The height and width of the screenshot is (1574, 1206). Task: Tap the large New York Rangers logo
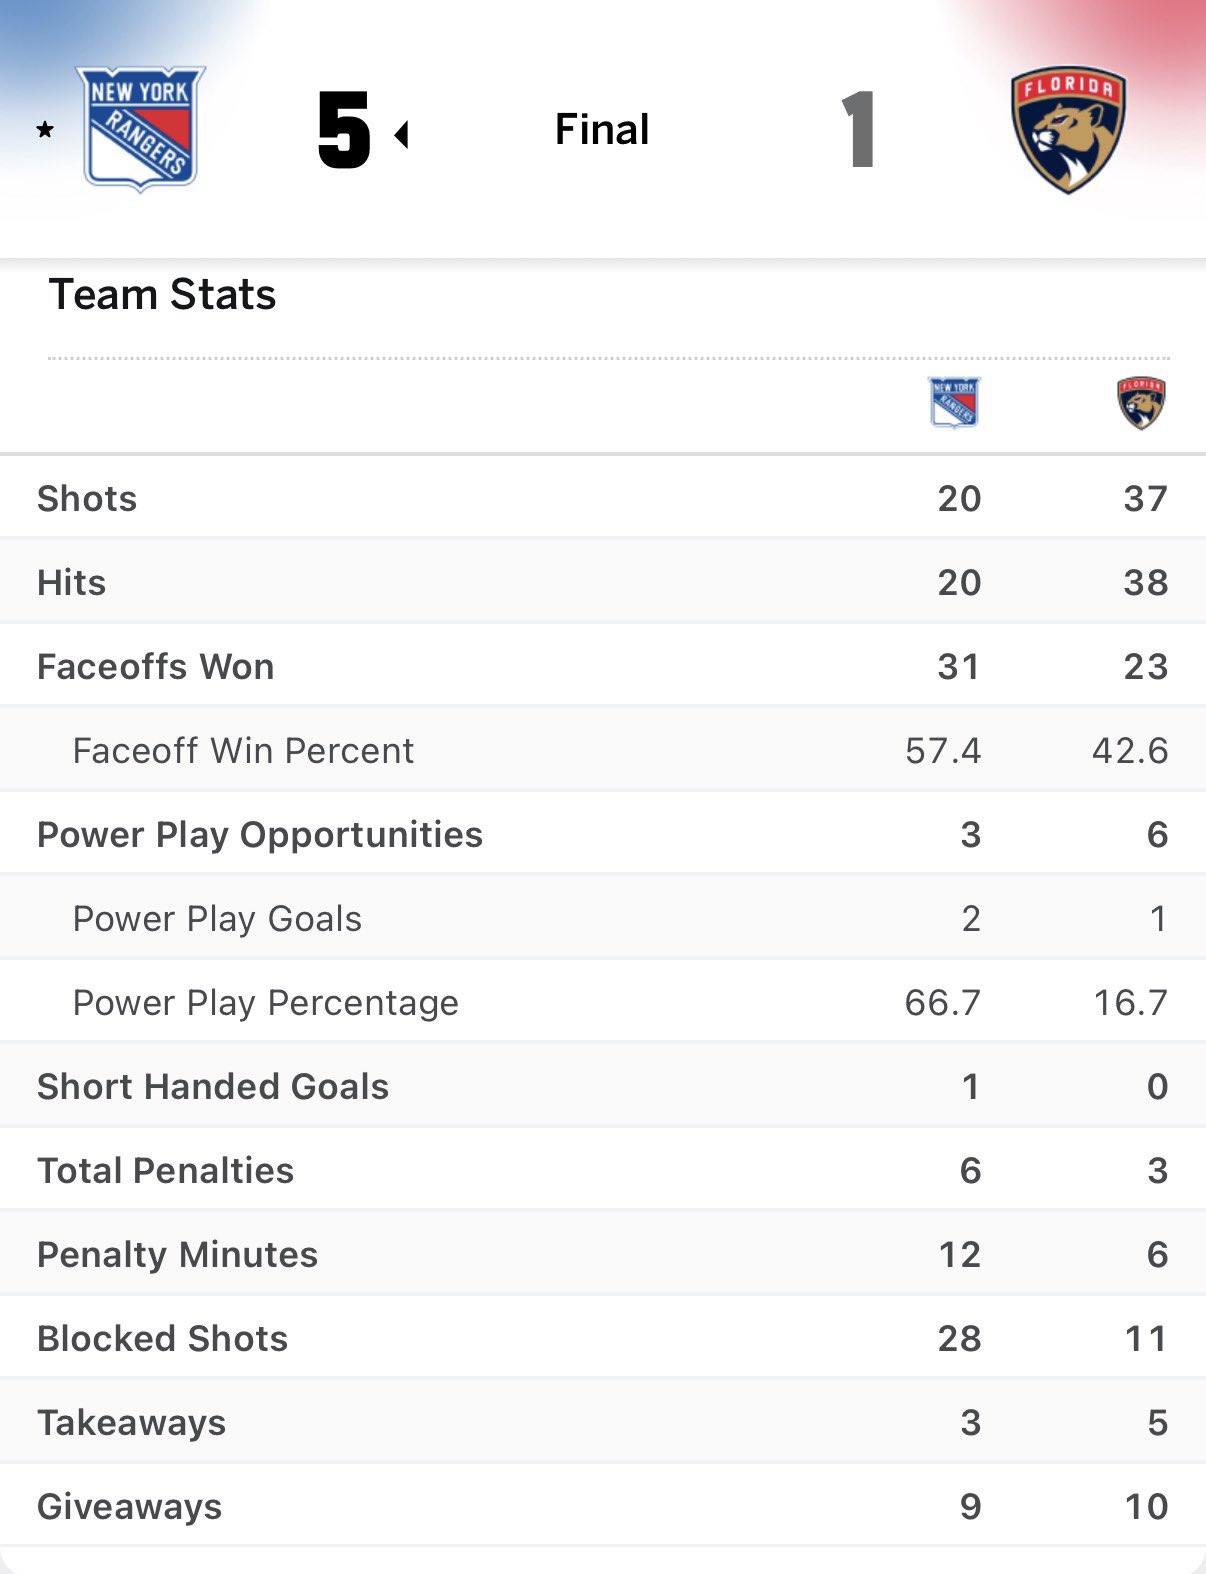click(141, 128)
